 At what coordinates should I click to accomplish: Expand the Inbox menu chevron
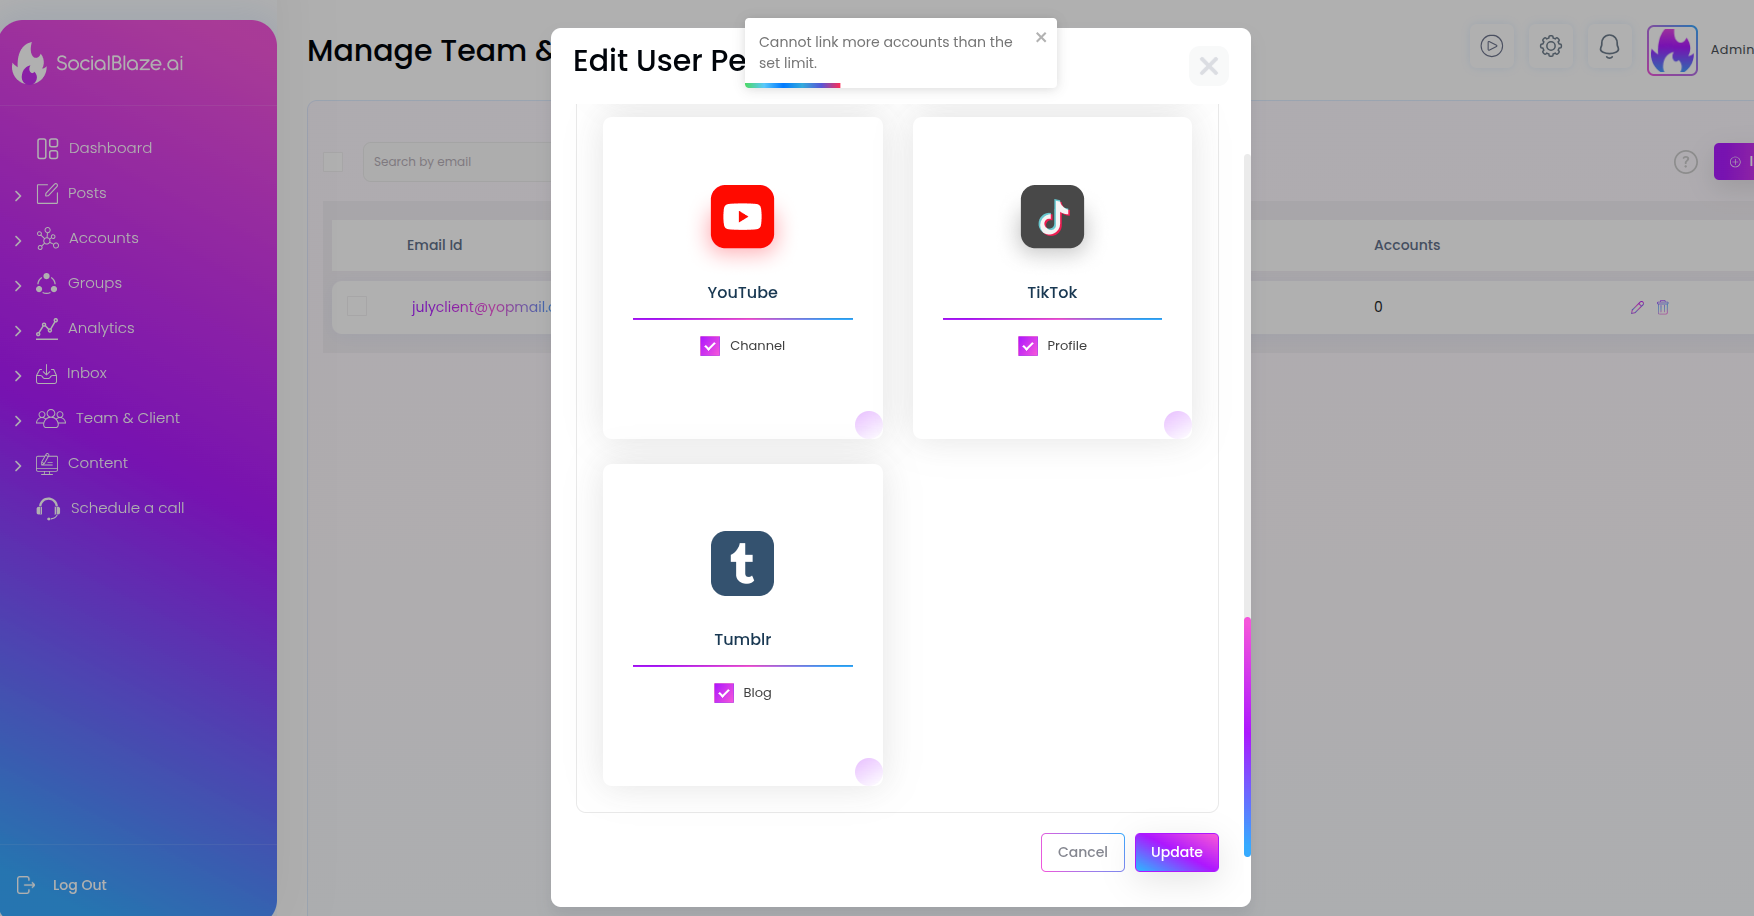[18, 375]
